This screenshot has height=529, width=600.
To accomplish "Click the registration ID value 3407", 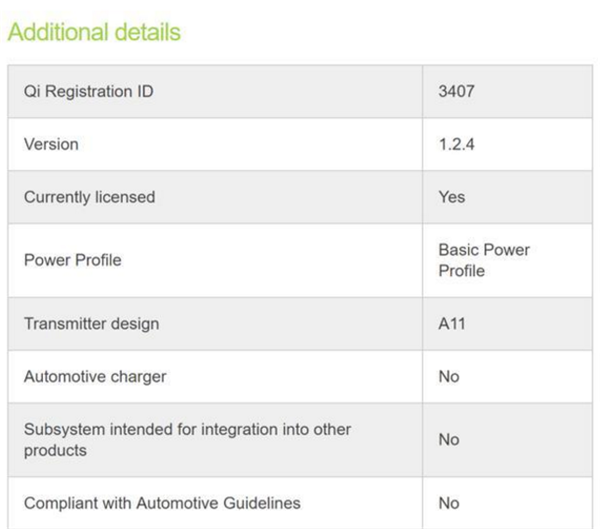I will (x=457, y=91).
